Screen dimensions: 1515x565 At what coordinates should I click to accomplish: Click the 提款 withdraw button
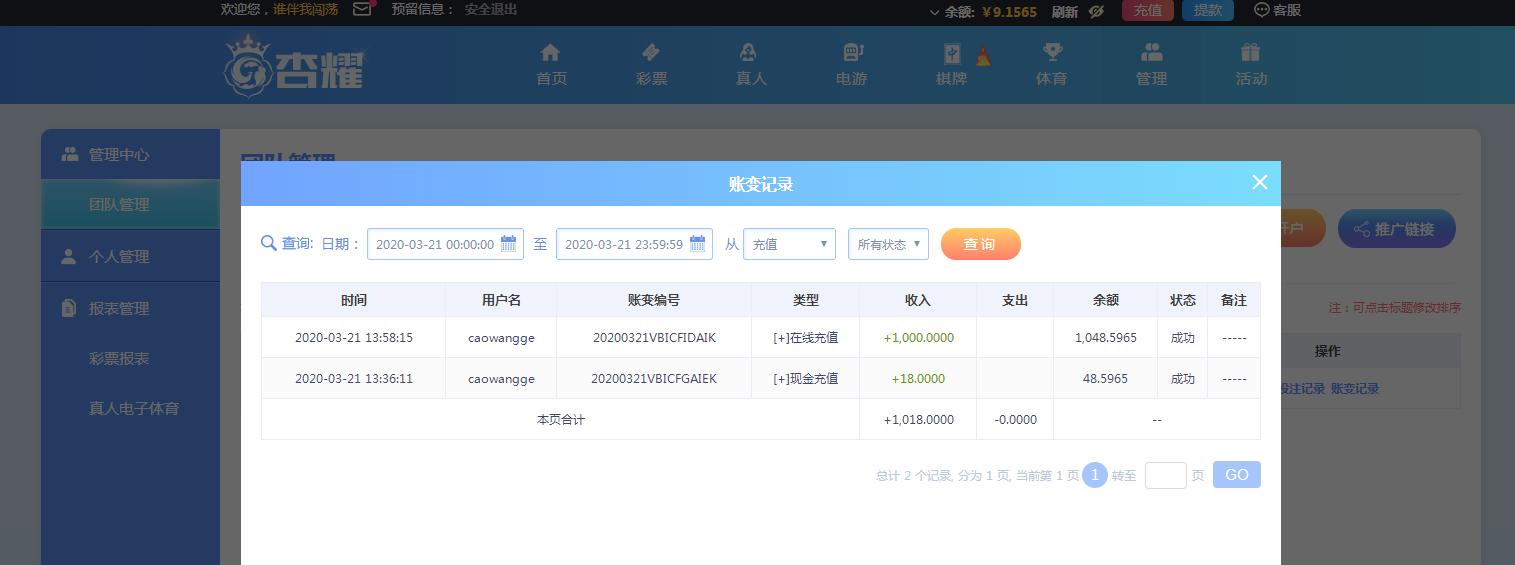[x=1208, y=10]
